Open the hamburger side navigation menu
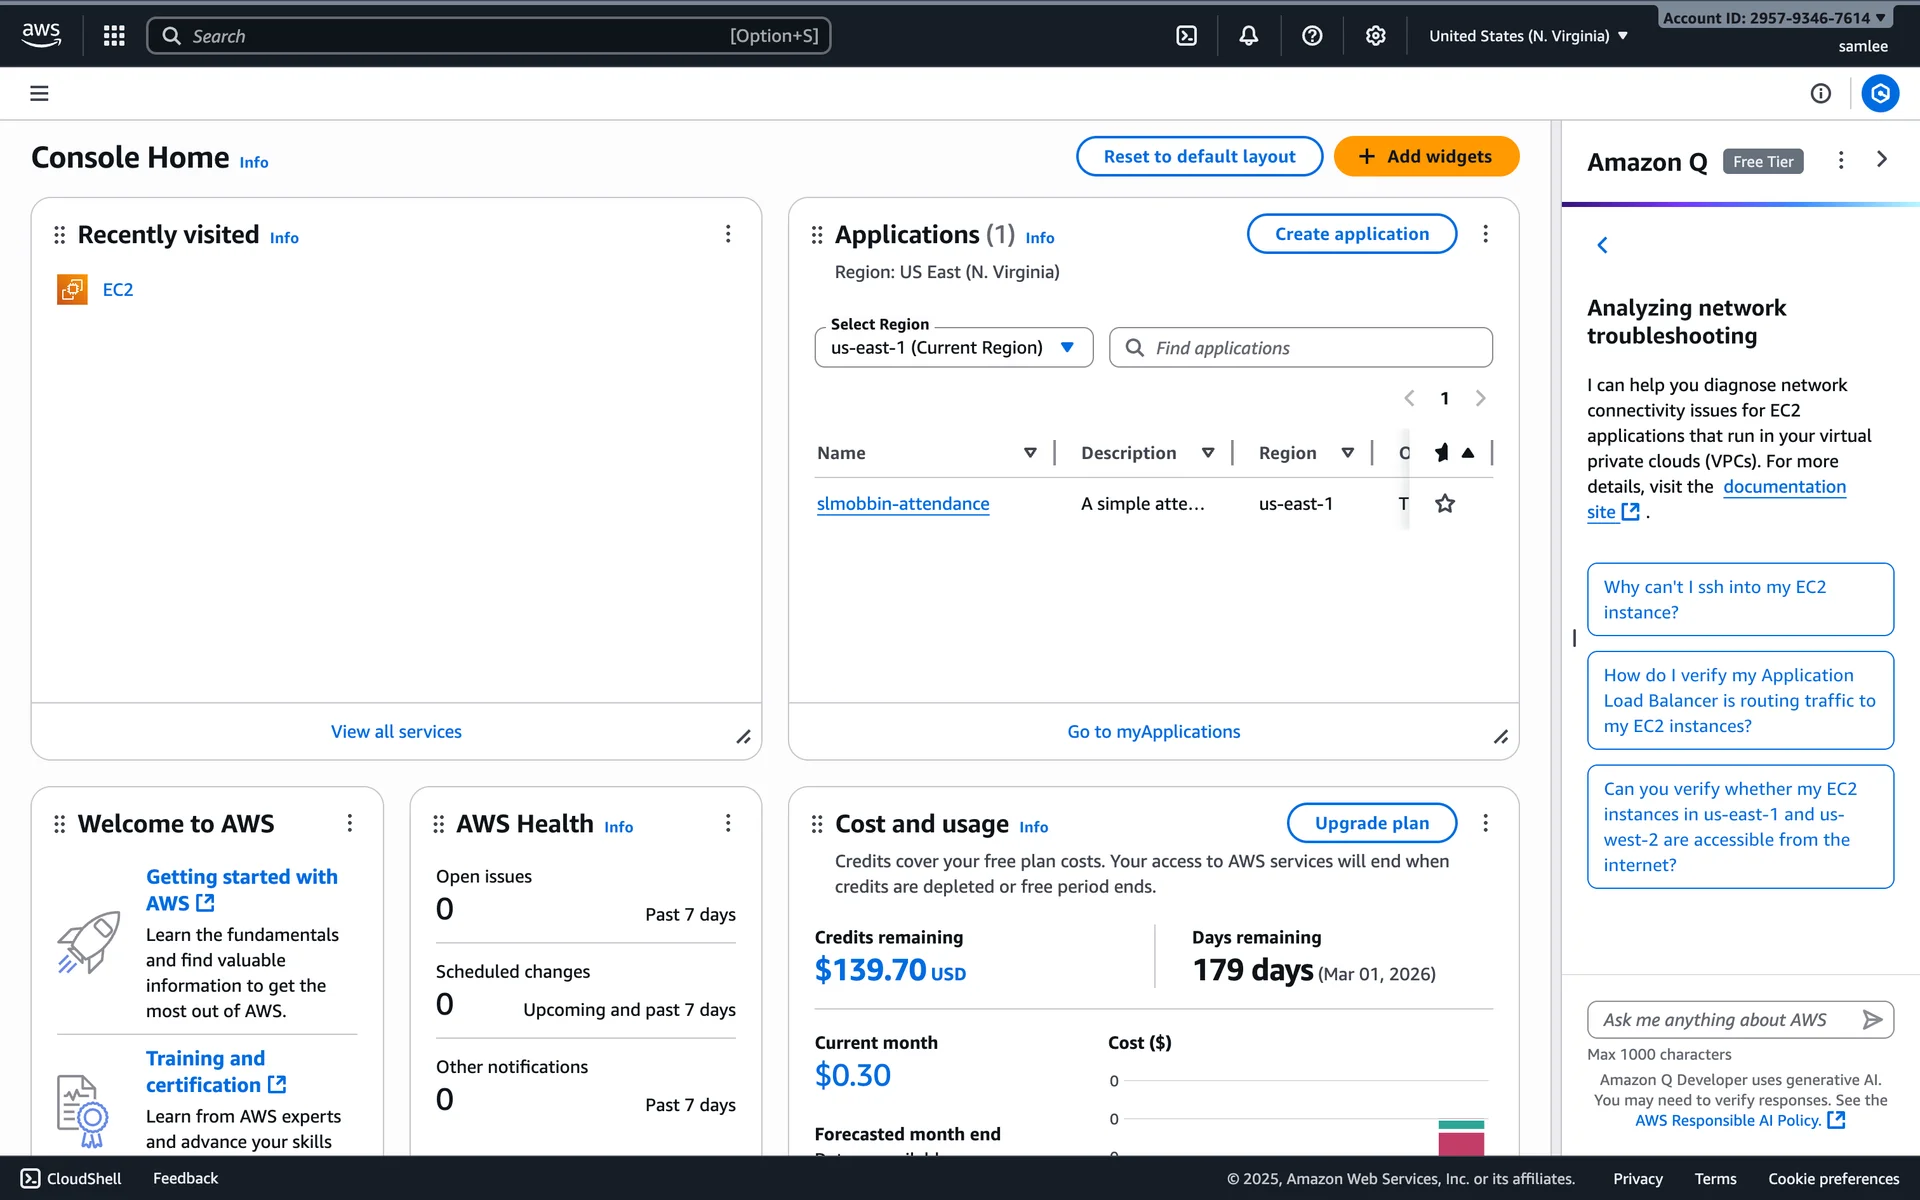The width and height of the screenshot is (1920, 1200). (x=39, y=93)
